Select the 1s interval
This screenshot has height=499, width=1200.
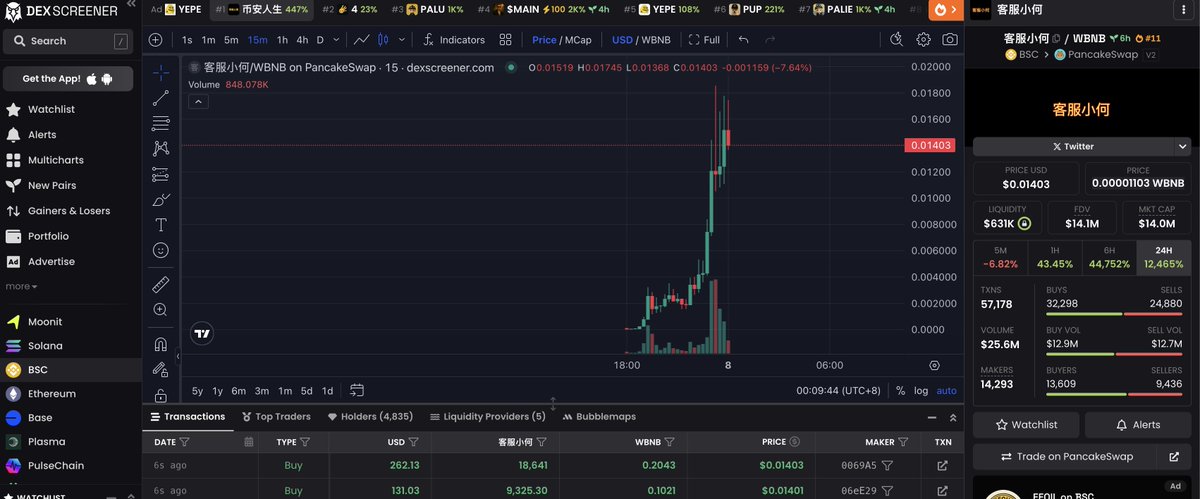187,40
